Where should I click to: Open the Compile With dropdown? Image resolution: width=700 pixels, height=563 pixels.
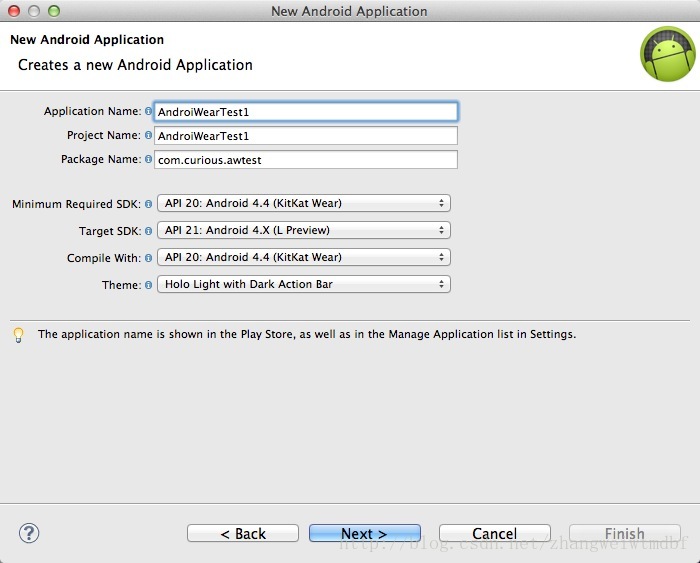(304, 257)
